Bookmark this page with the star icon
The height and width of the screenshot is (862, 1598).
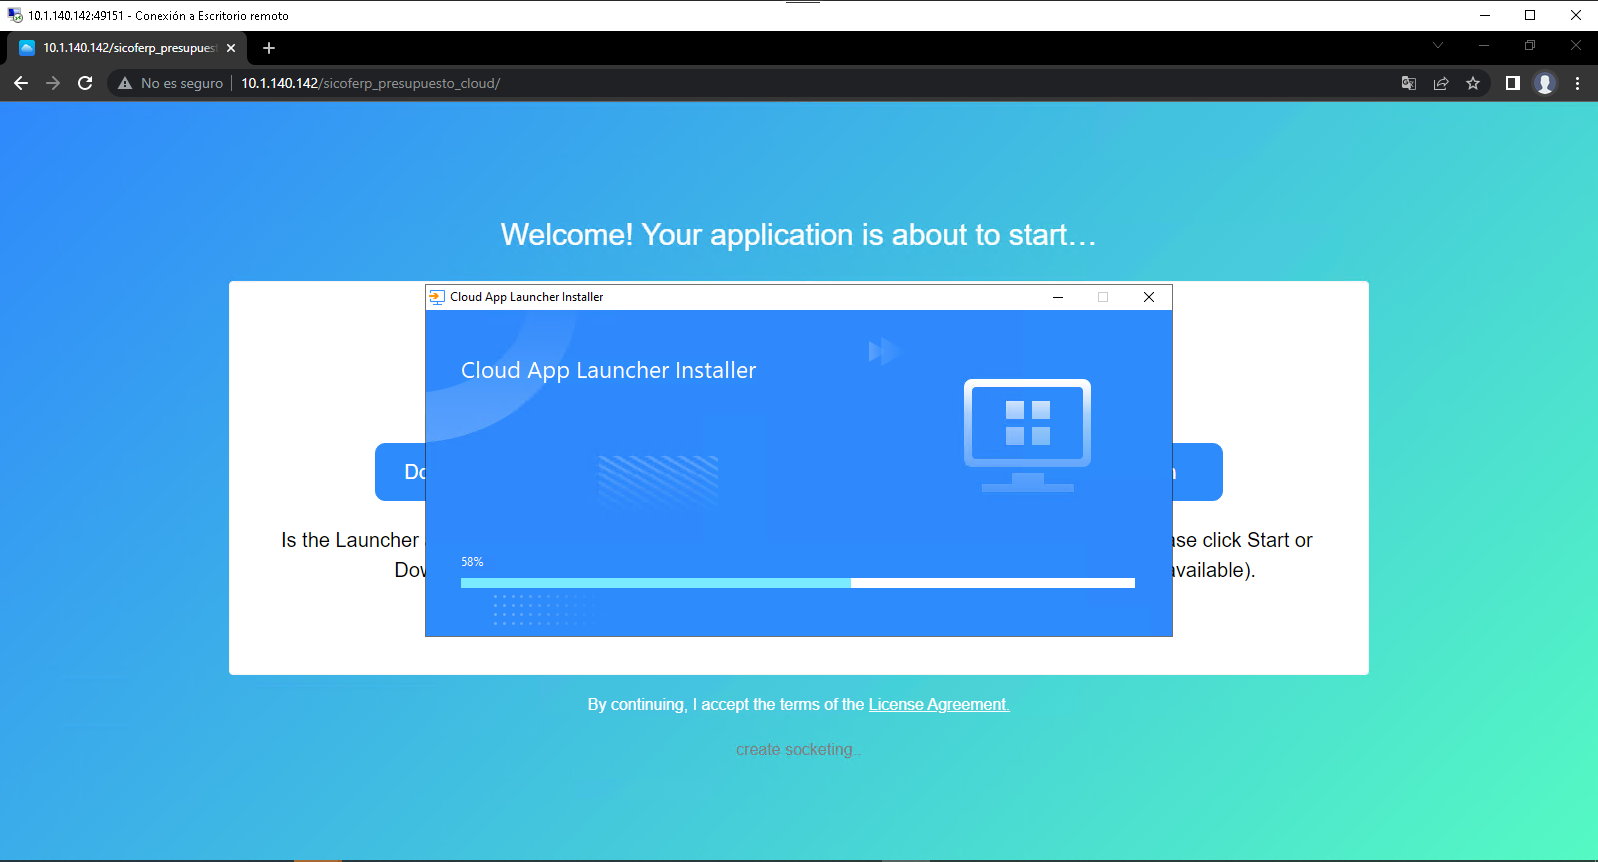click(x=1473, y=83)
